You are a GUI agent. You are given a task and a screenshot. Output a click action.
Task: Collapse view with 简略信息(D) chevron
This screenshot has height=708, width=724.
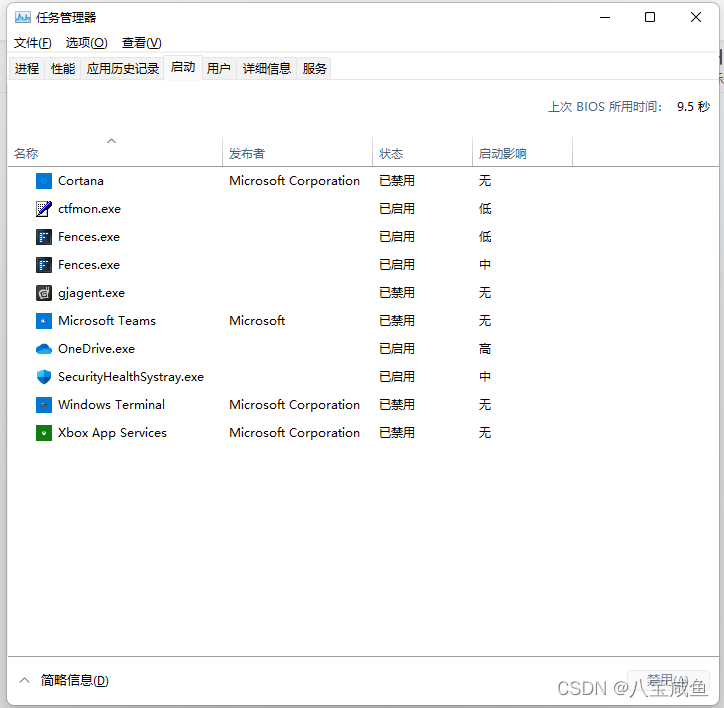point(24,680)
